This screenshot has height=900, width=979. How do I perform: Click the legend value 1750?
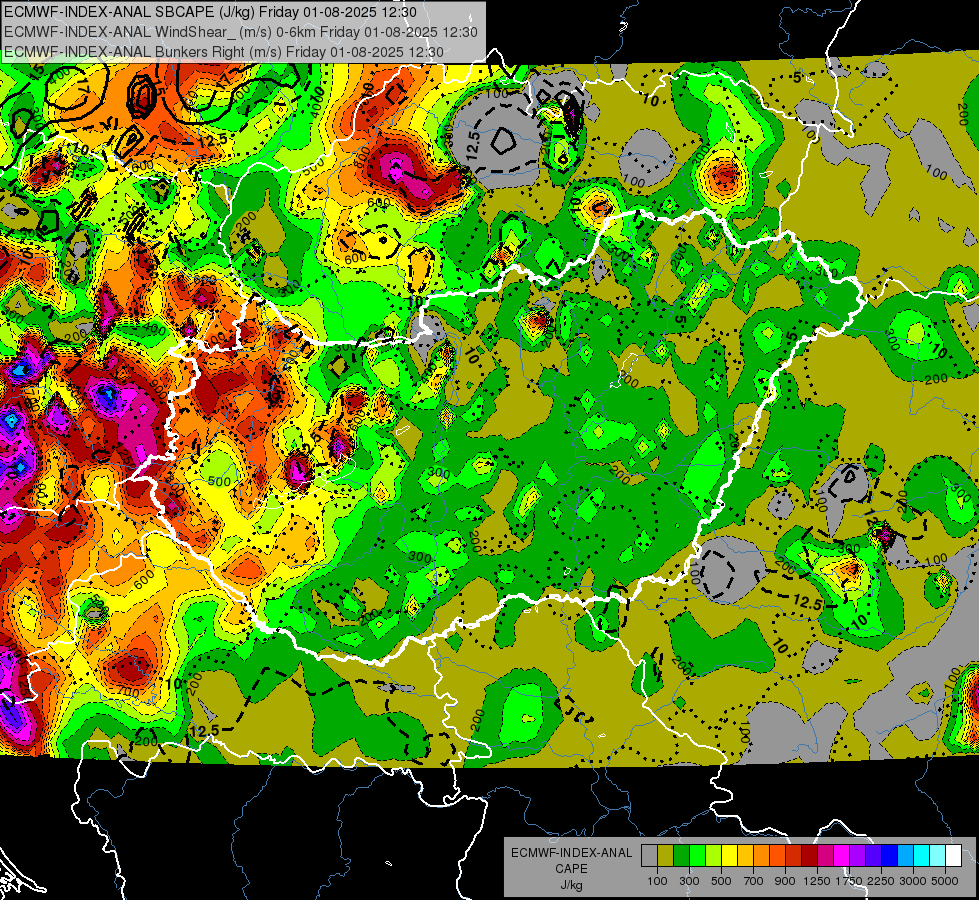(850, 881)
